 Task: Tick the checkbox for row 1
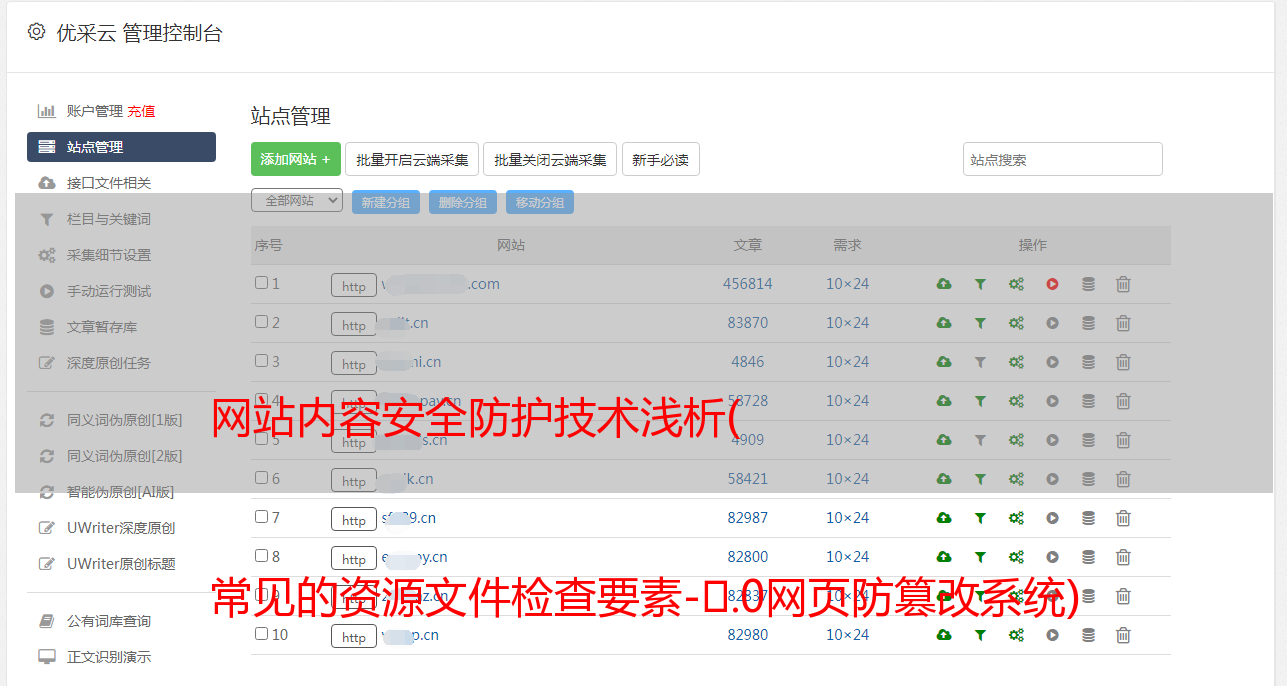point(261,283)
